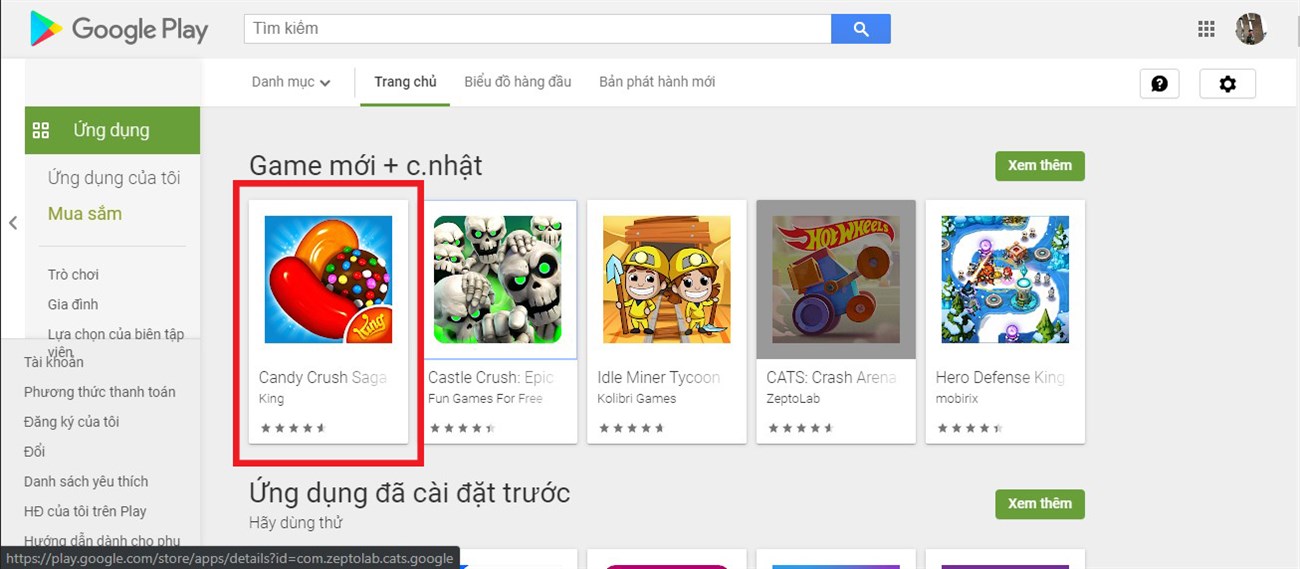Image resolution: width=1300 pixels, height=569 pixels.
Task: Open Trò chơi category
Action: click(73, 274)
